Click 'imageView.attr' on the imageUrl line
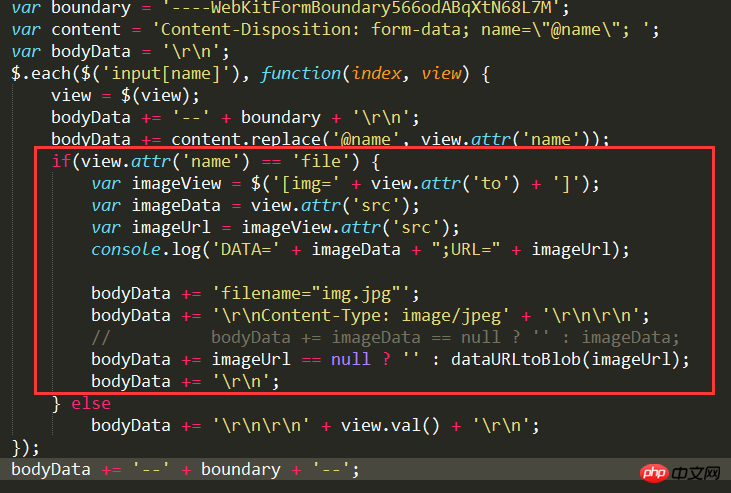Screen dimensions: 731x493 [x=311, y=228]
